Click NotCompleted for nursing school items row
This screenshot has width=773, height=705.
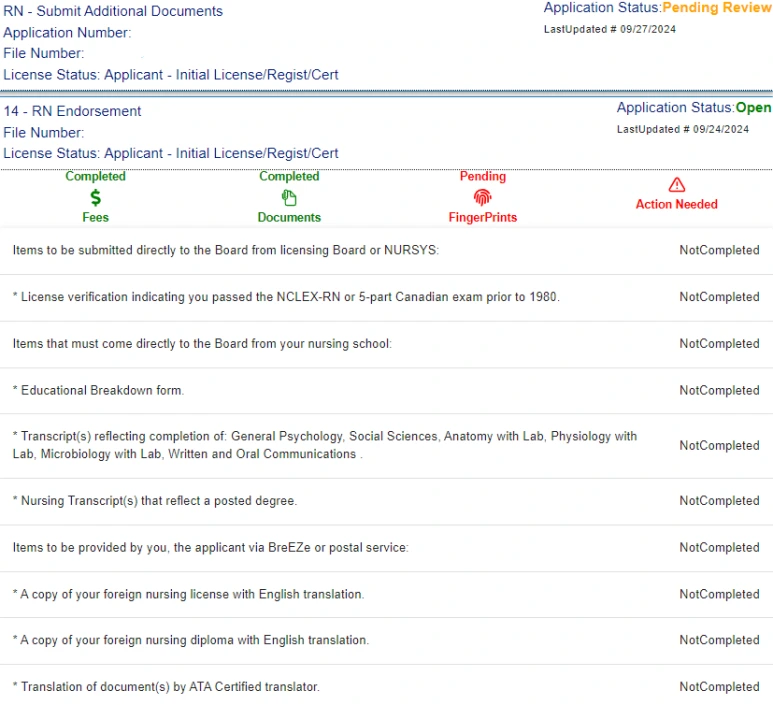(x=719, y=344)
